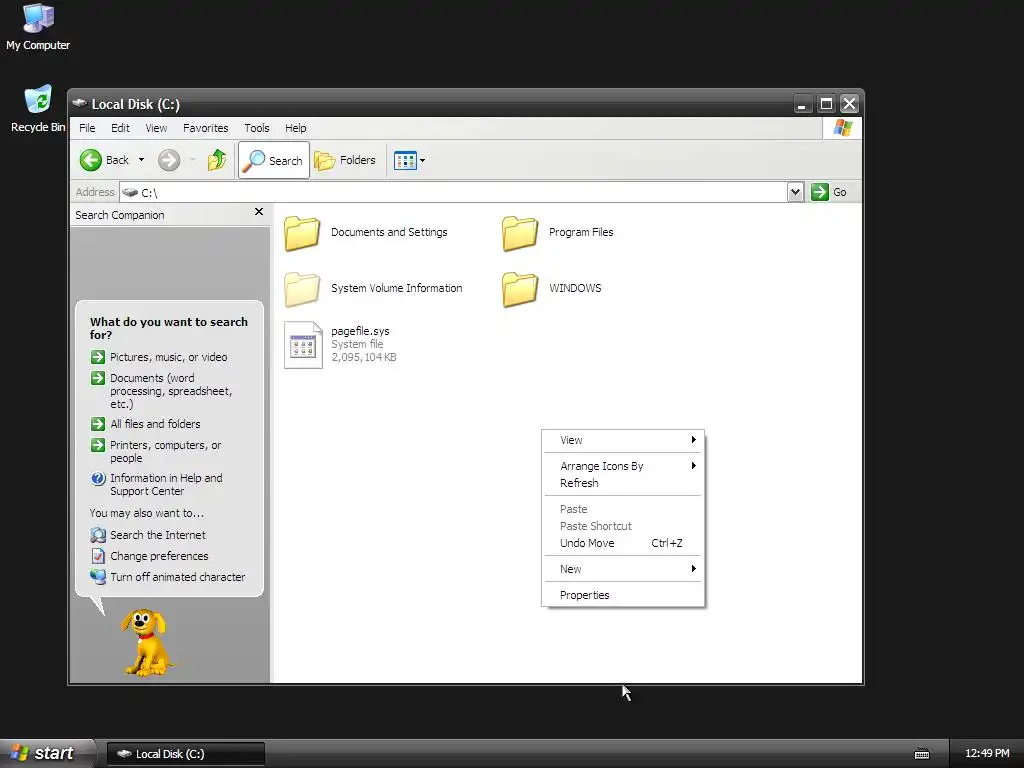Search for Pictures, music, or video
1024x768 pixels.
pos(168,357)
